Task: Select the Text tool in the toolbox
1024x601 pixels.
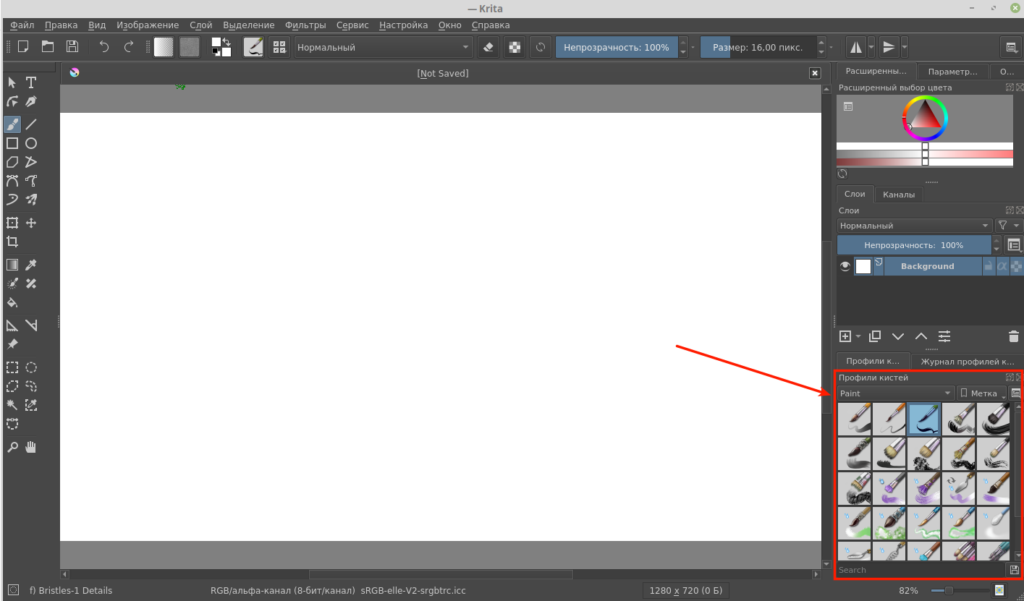Action: coord(31,82)
